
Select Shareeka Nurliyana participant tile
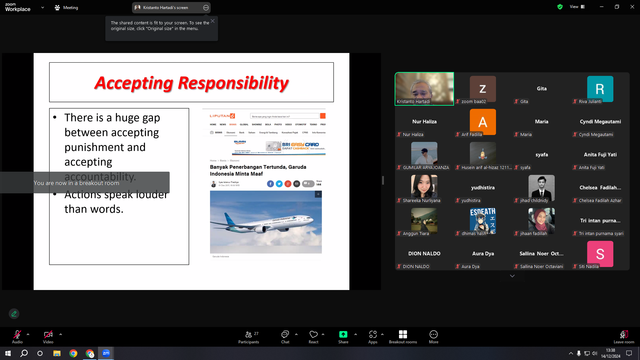[x=424, y=188]
